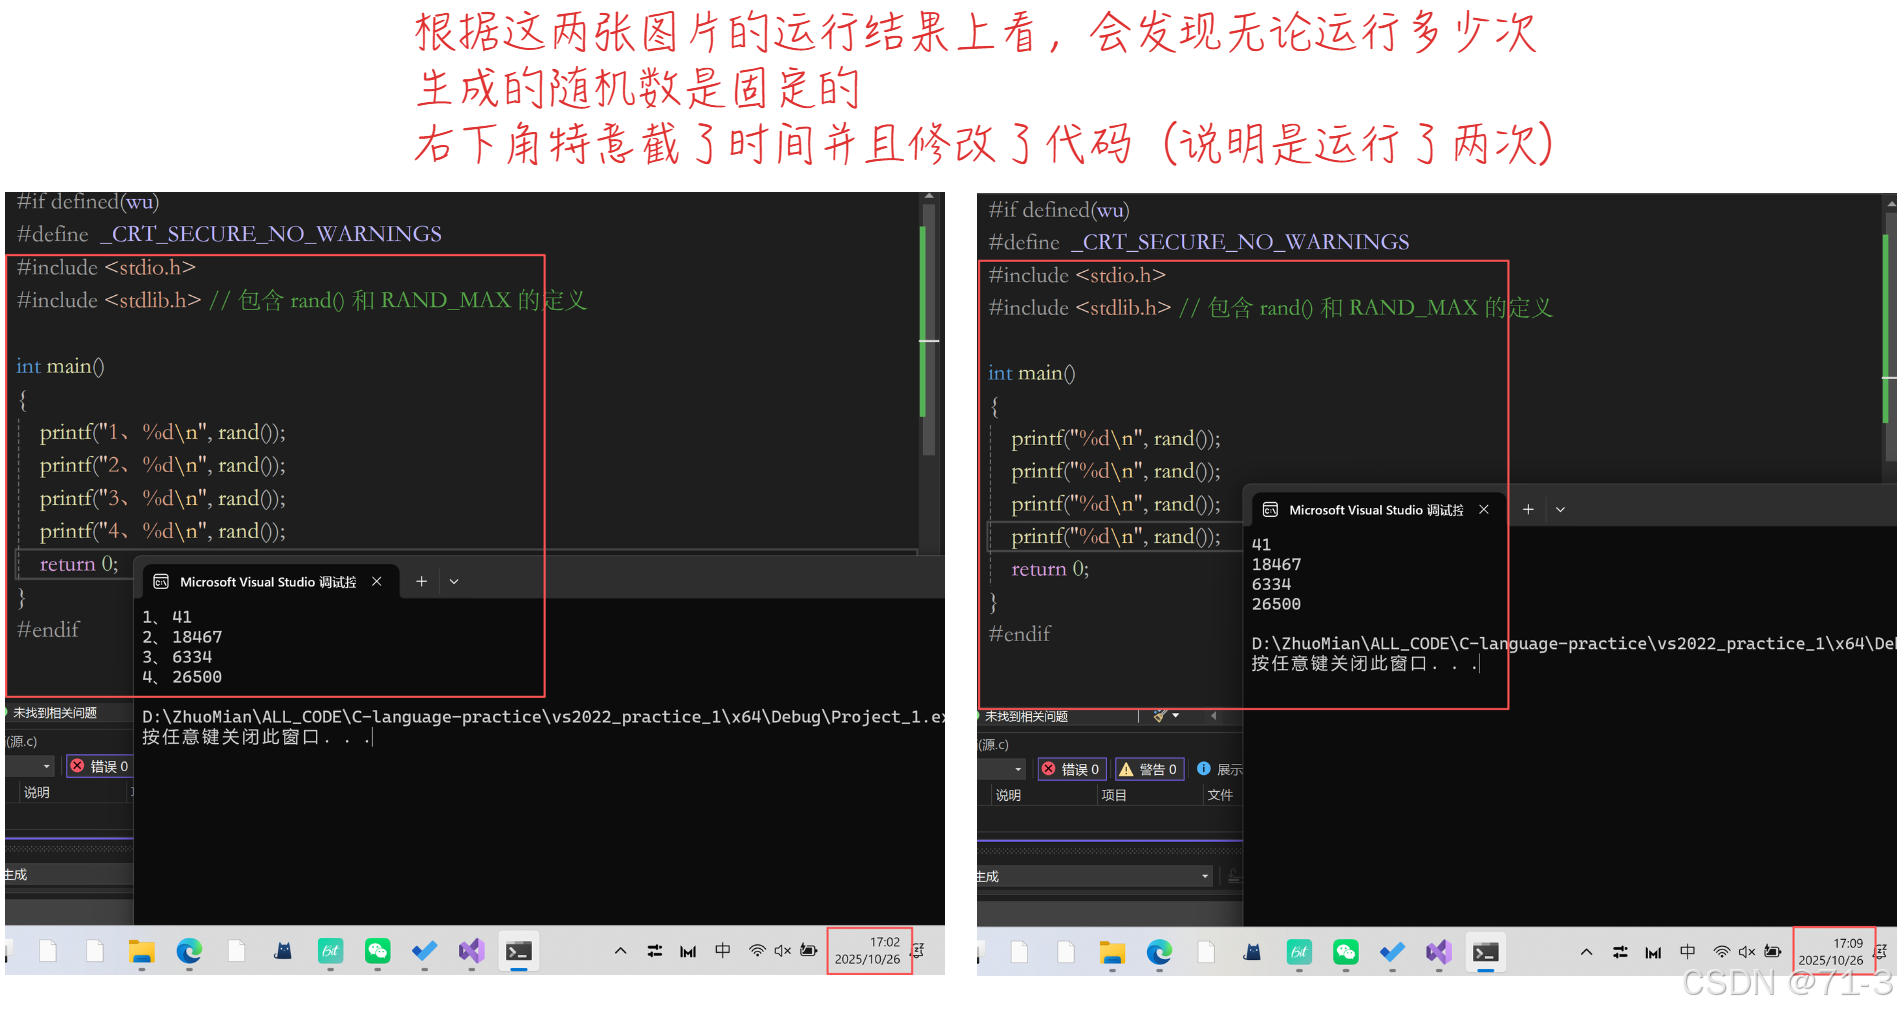Open the 17:09 clock in right taskbar

[1832, 951]
